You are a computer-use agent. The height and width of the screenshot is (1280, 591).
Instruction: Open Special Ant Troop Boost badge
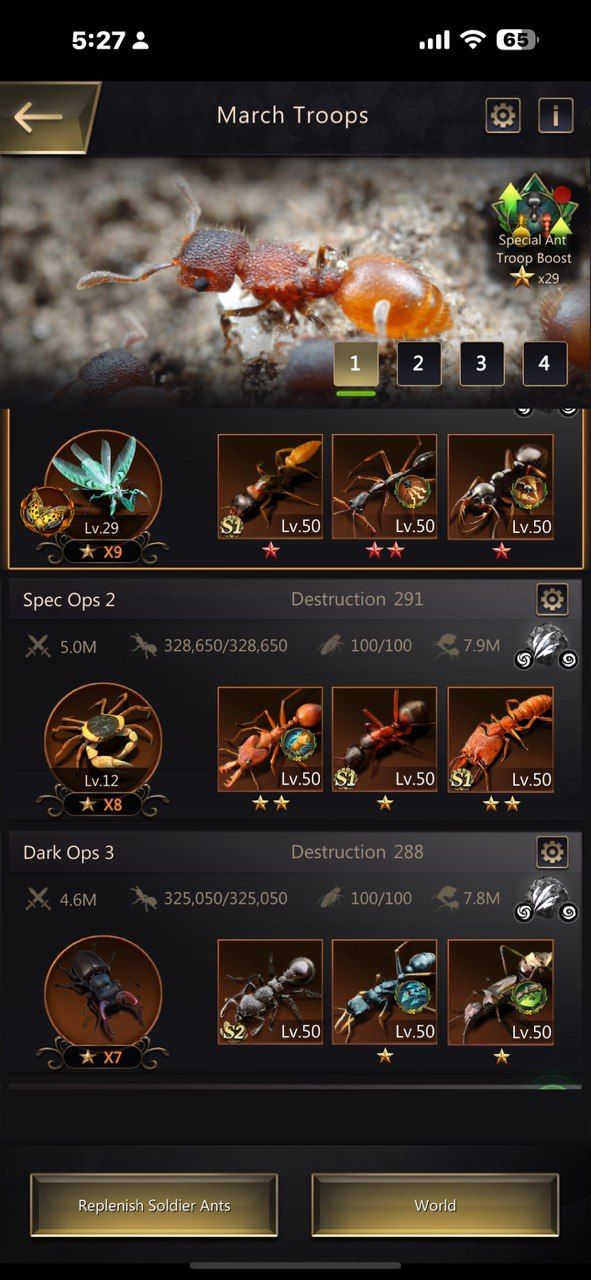(x=535, y=231)
